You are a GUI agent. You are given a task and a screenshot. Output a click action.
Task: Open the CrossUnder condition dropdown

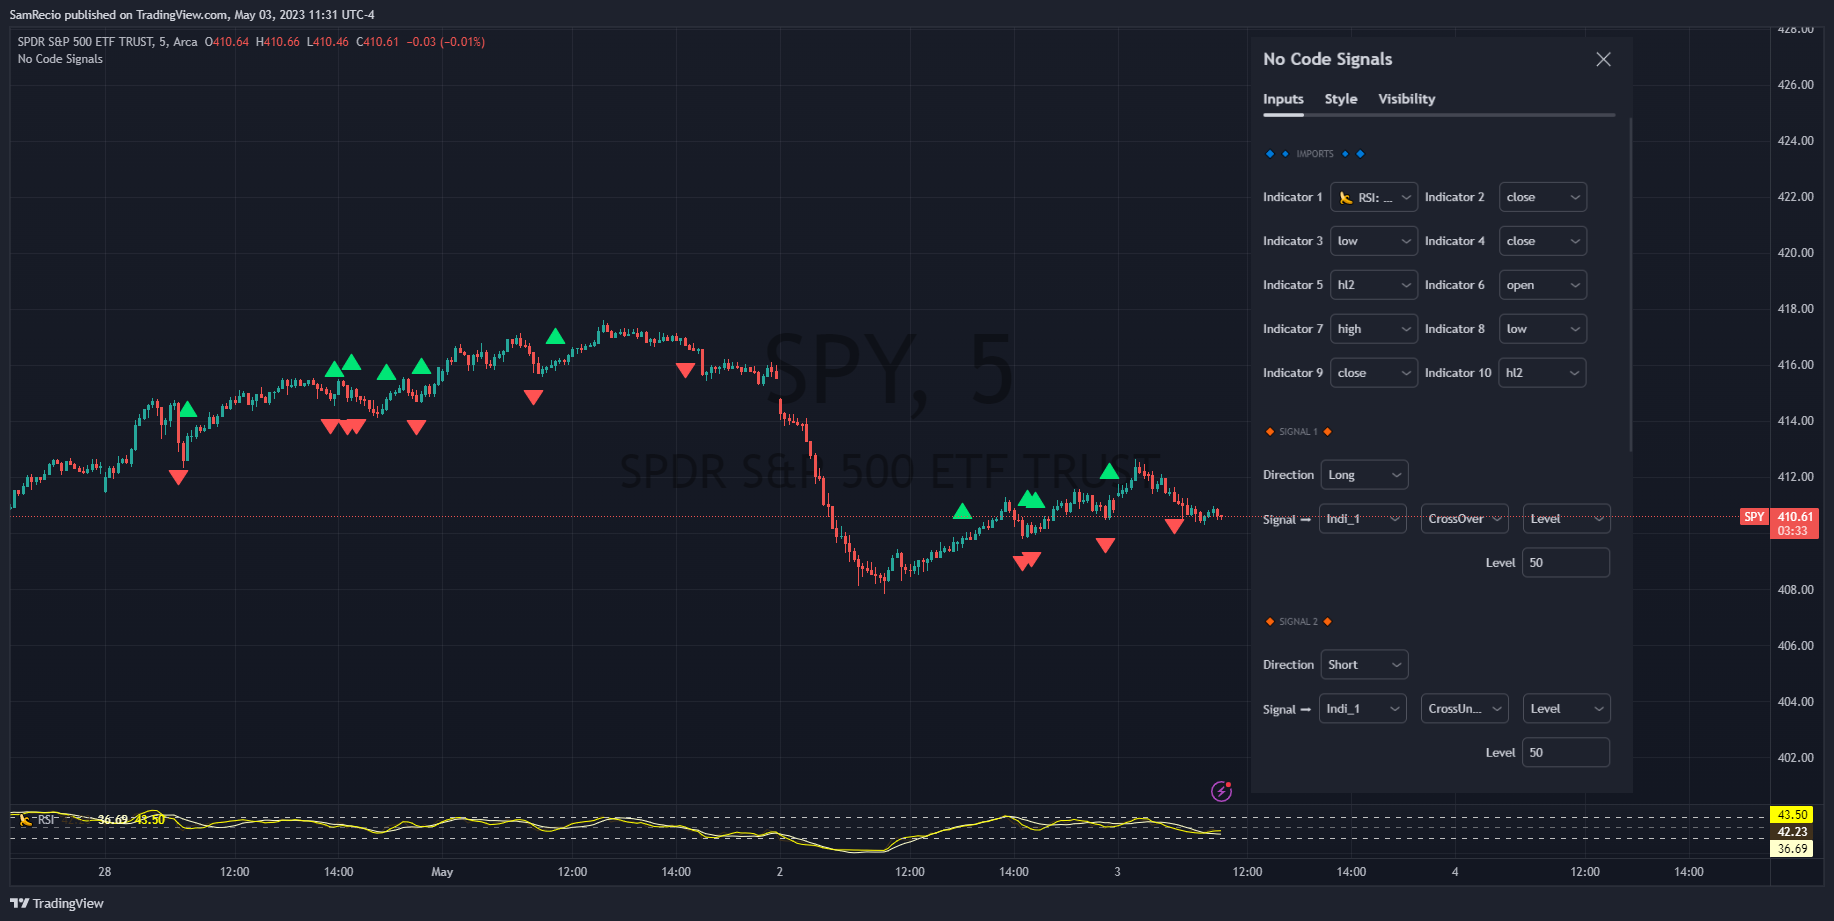[1465, 709]
